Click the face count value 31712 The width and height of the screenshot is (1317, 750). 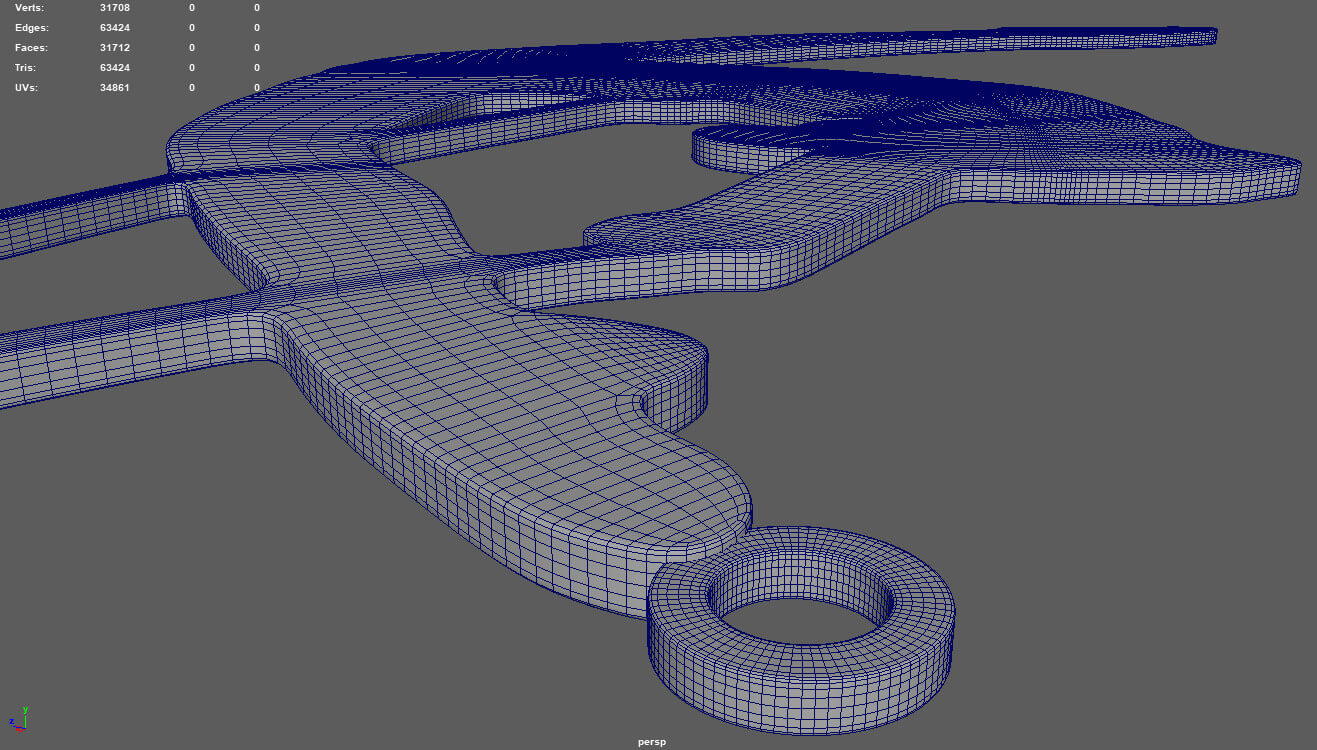click(x=115, y=48)
